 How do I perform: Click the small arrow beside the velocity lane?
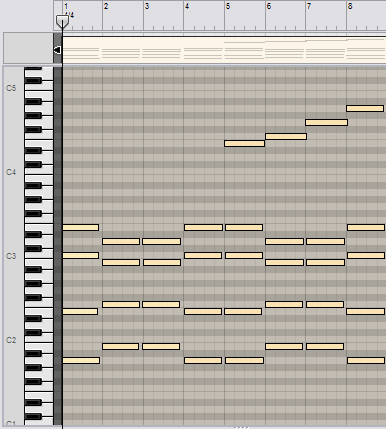(58, 50)
